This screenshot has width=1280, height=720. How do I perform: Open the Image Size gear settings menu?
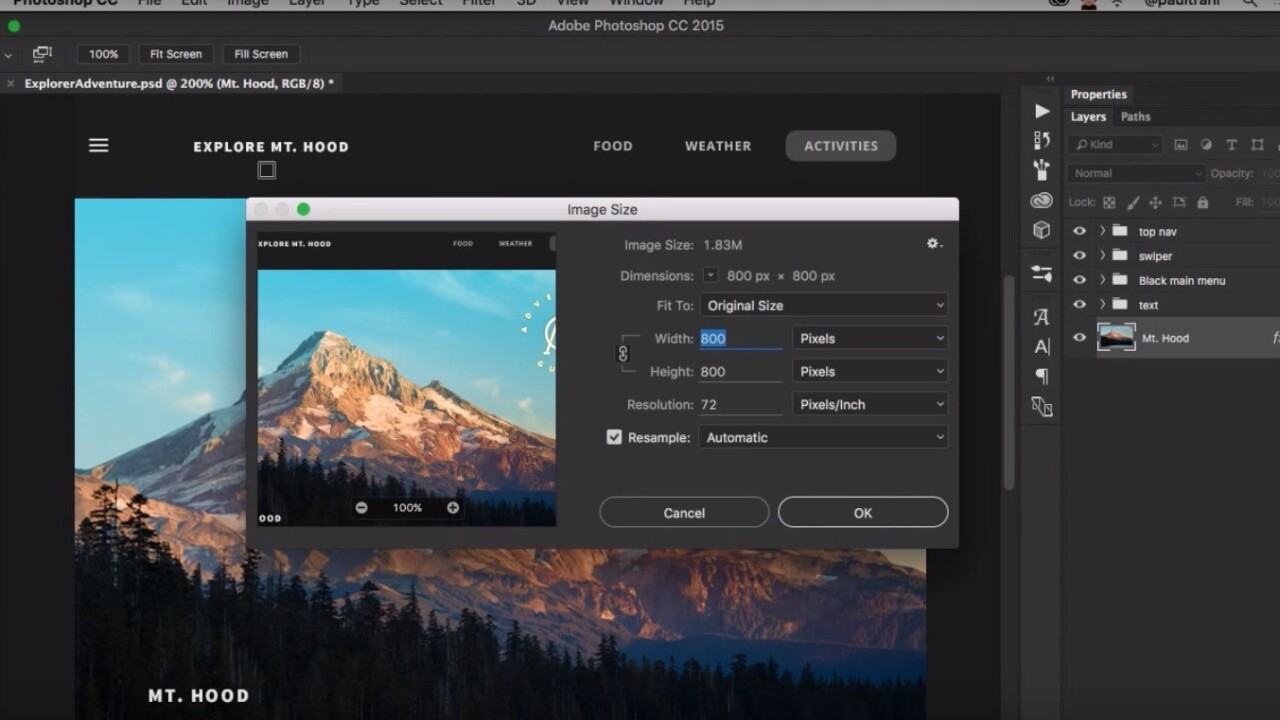(x=934, y=244)
